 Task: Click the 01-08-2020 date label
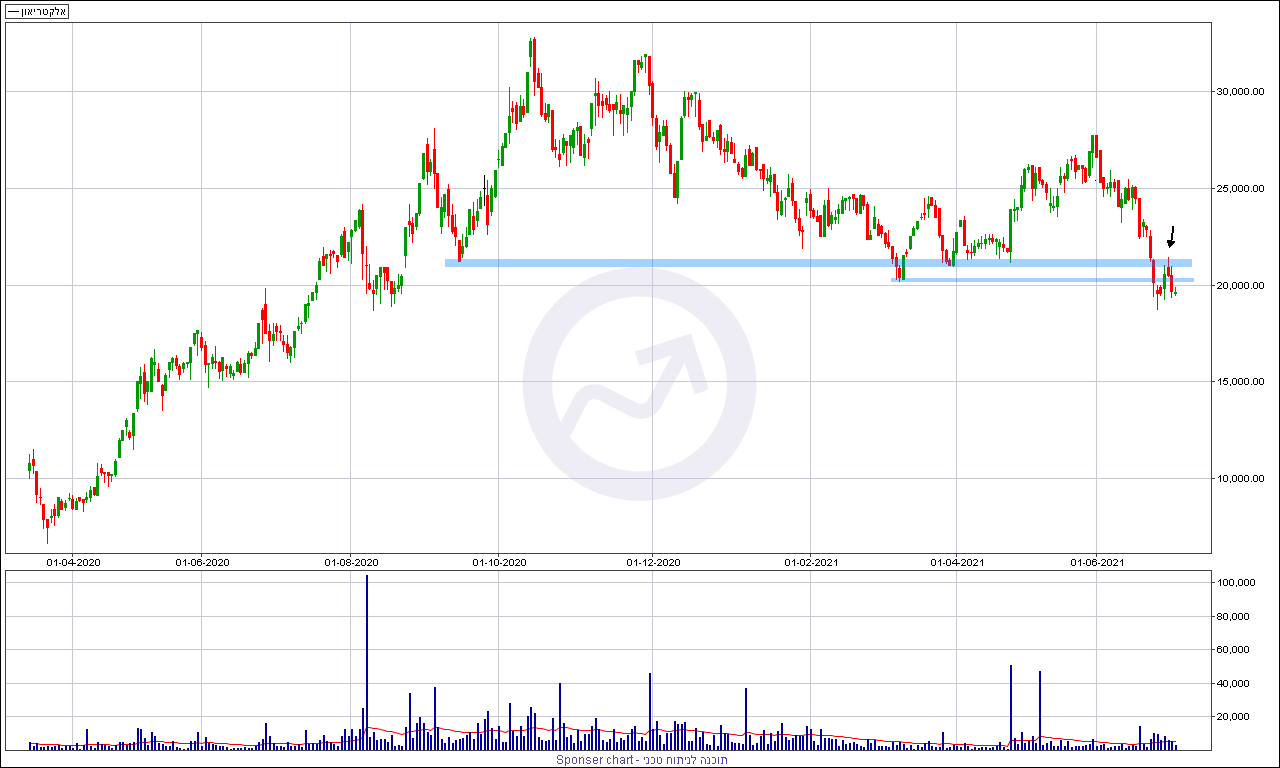pos(351,563)
